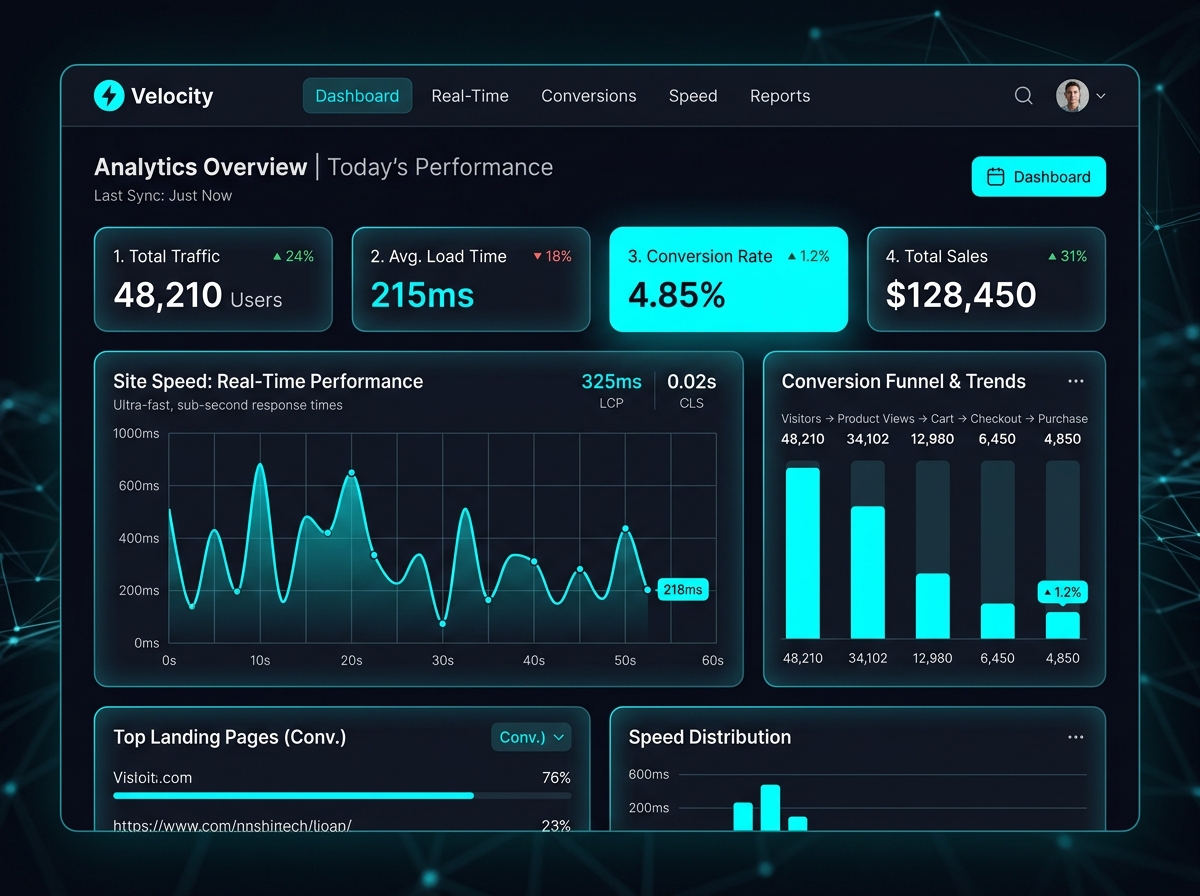The width and height of the screenshot is (1200, 896).
Task: Click the peak data point at 20s
Action: point(351,473)
